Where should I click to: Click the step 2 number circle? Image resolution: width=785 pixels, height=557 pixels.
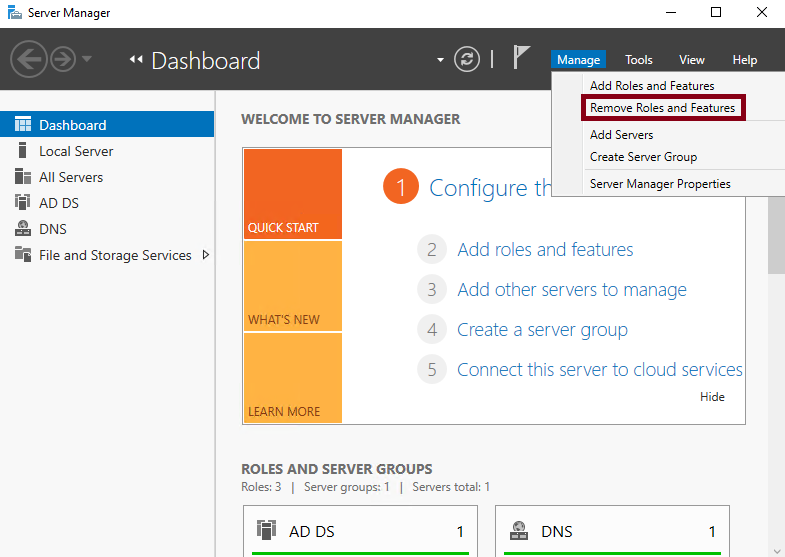432,249
